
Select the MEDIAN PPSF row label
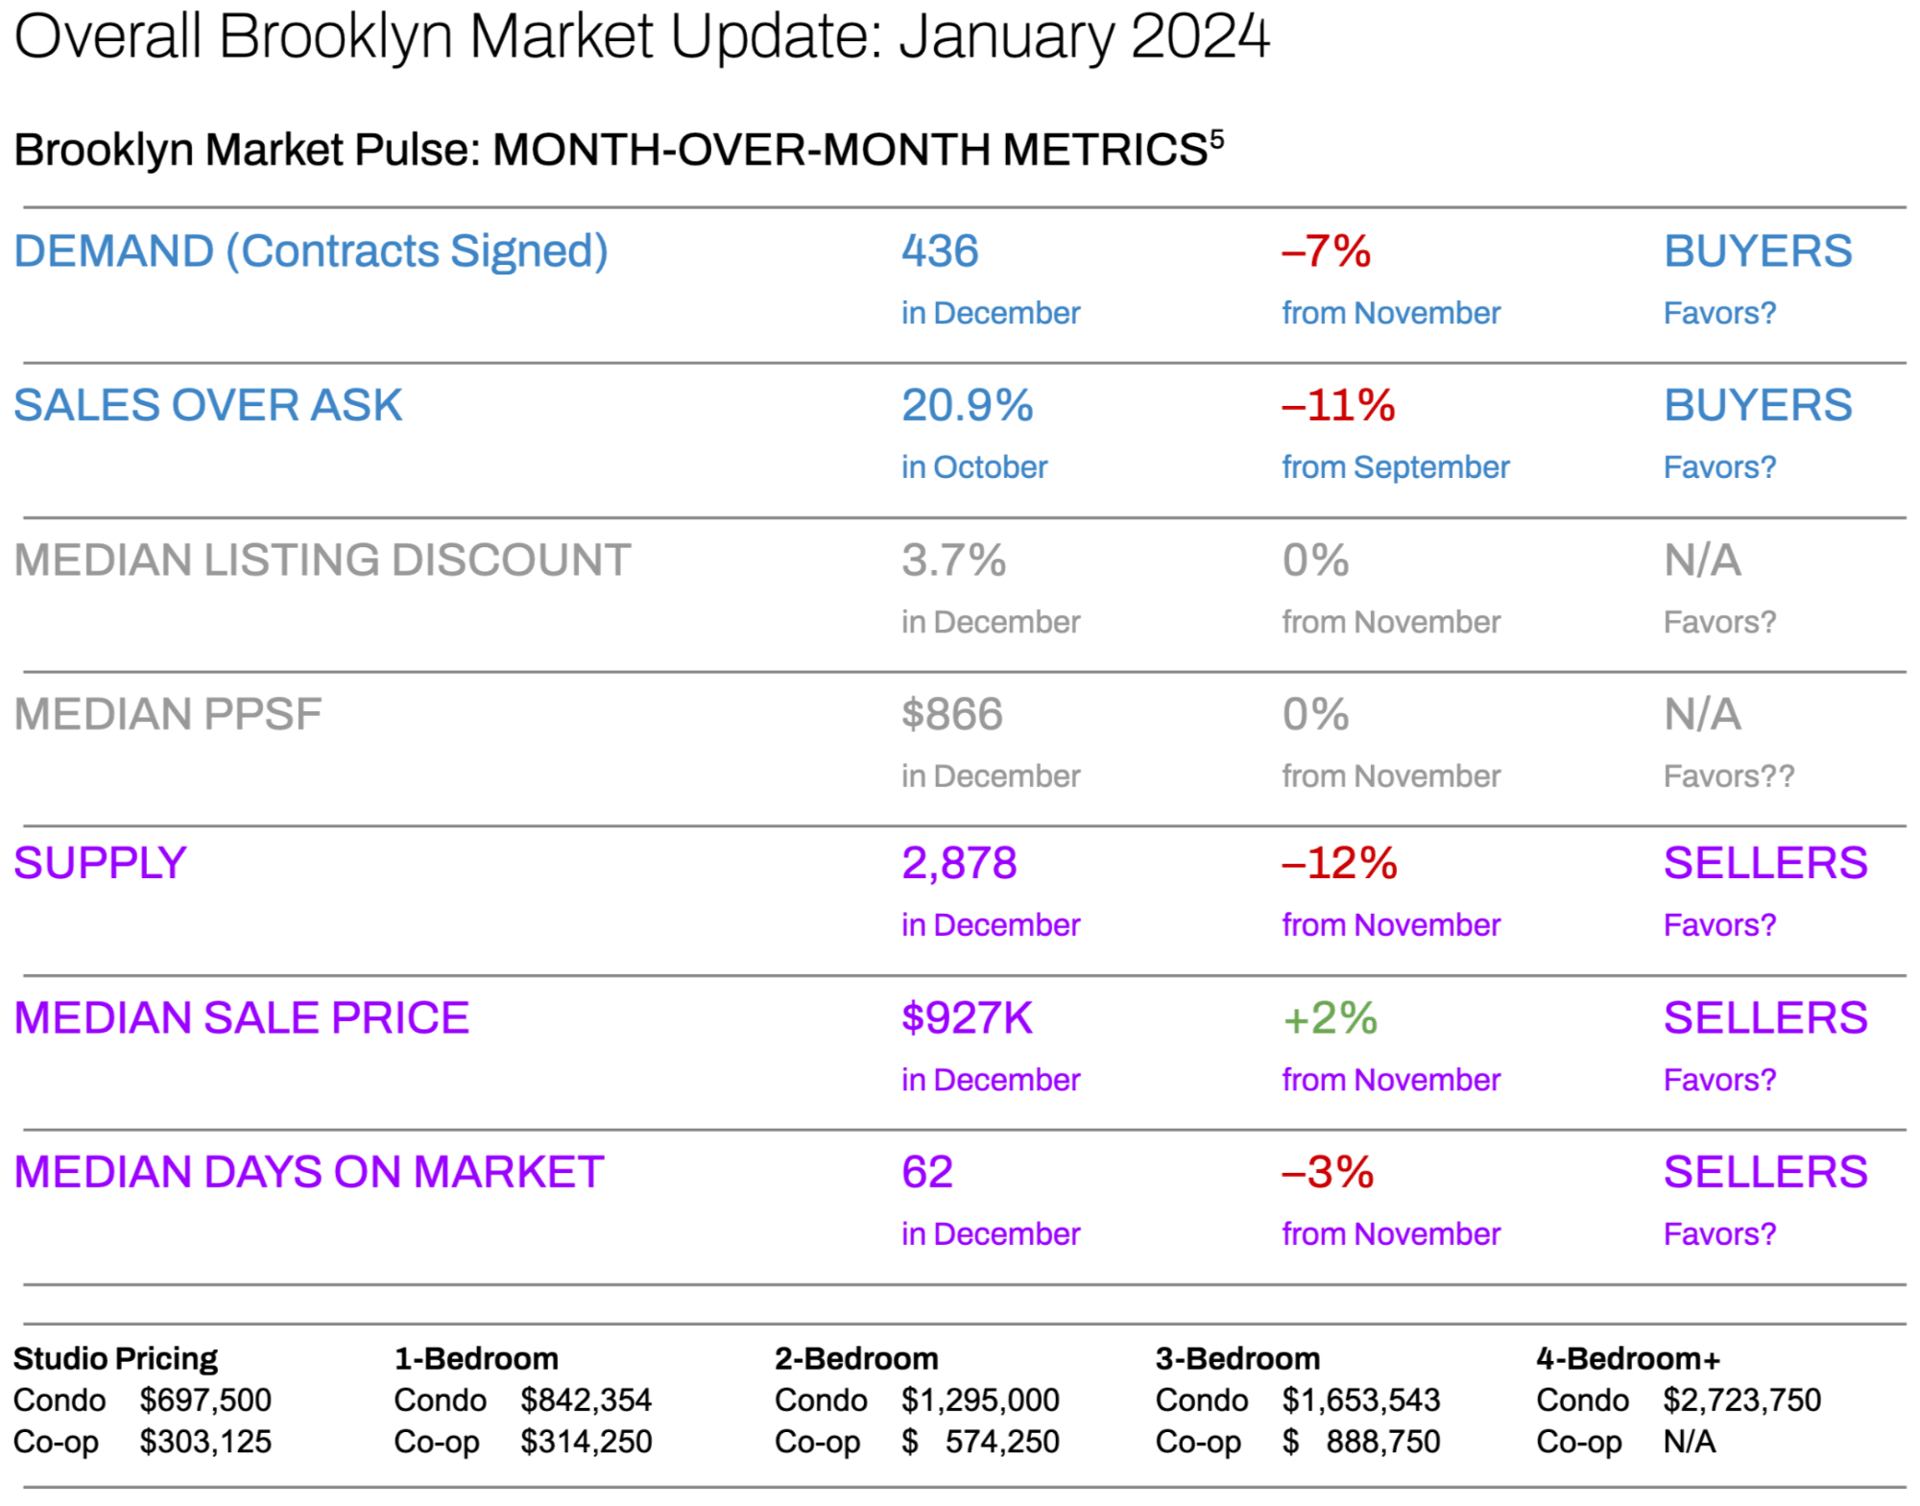(x=168, y=714)
